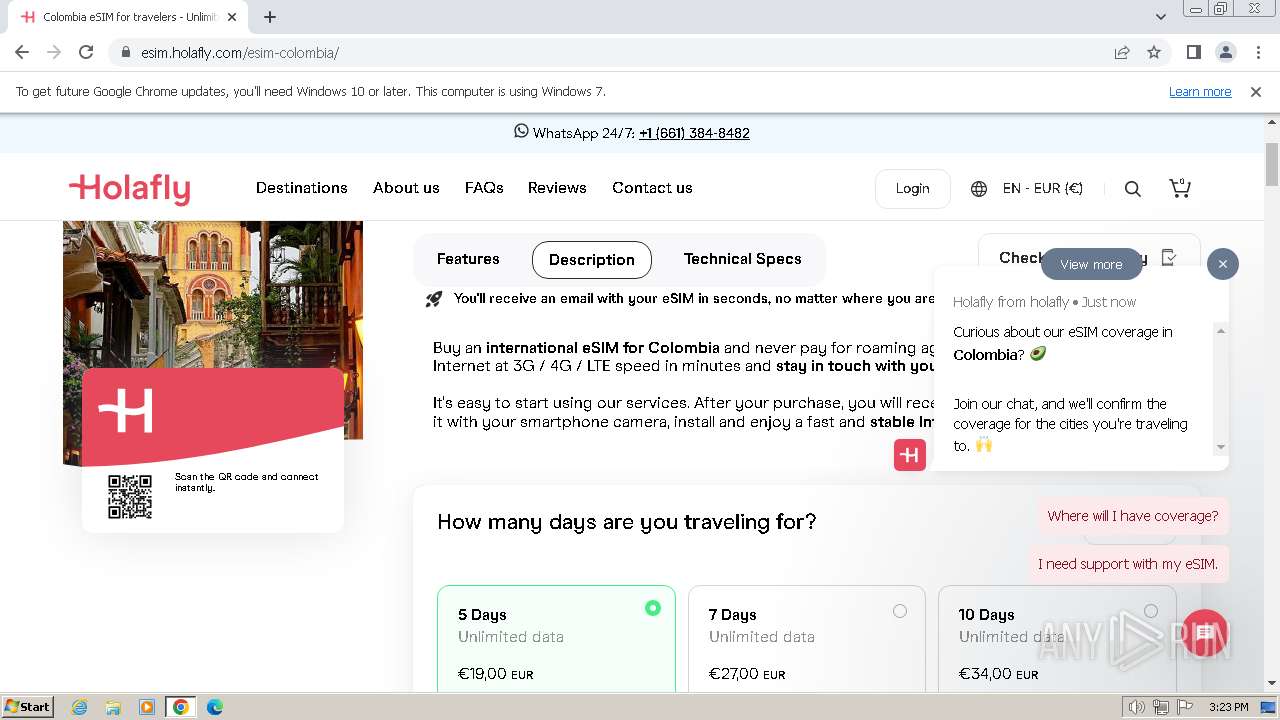Dismiss the Chrome update notification bar
This screenshot has width=1280, height=720.
[1256, 91]
